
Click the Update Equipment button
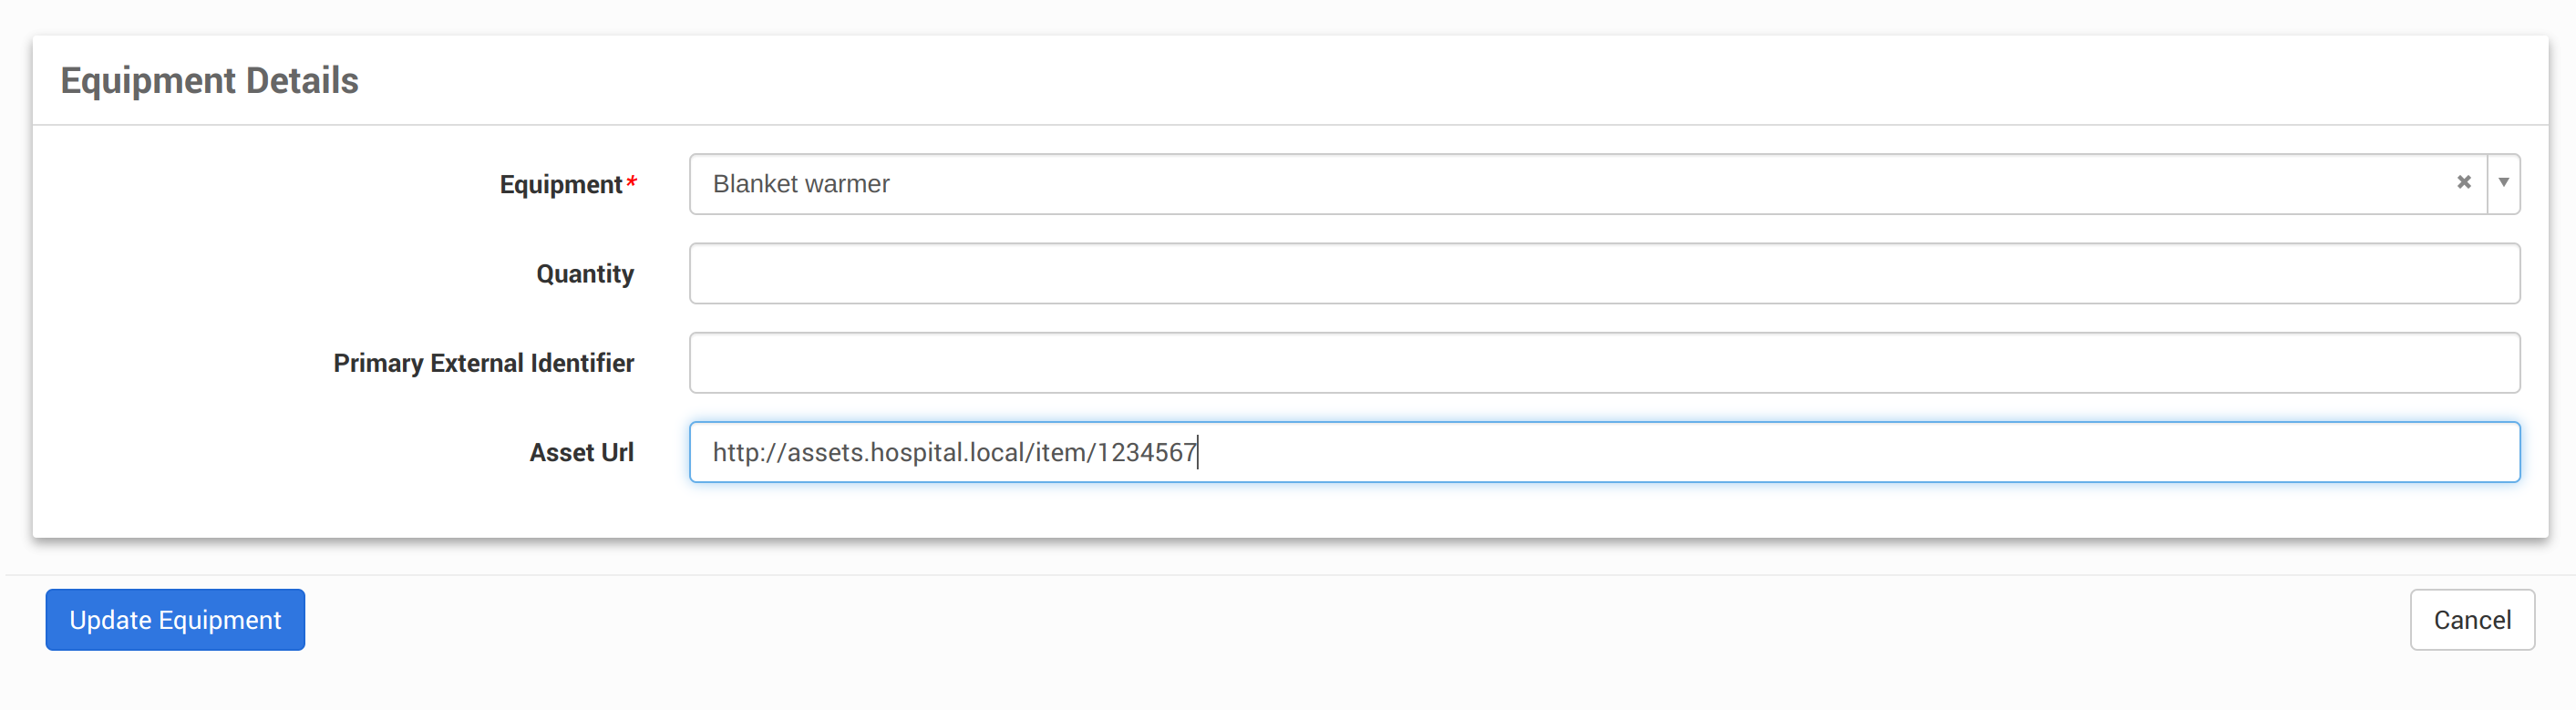coord(175,620)
